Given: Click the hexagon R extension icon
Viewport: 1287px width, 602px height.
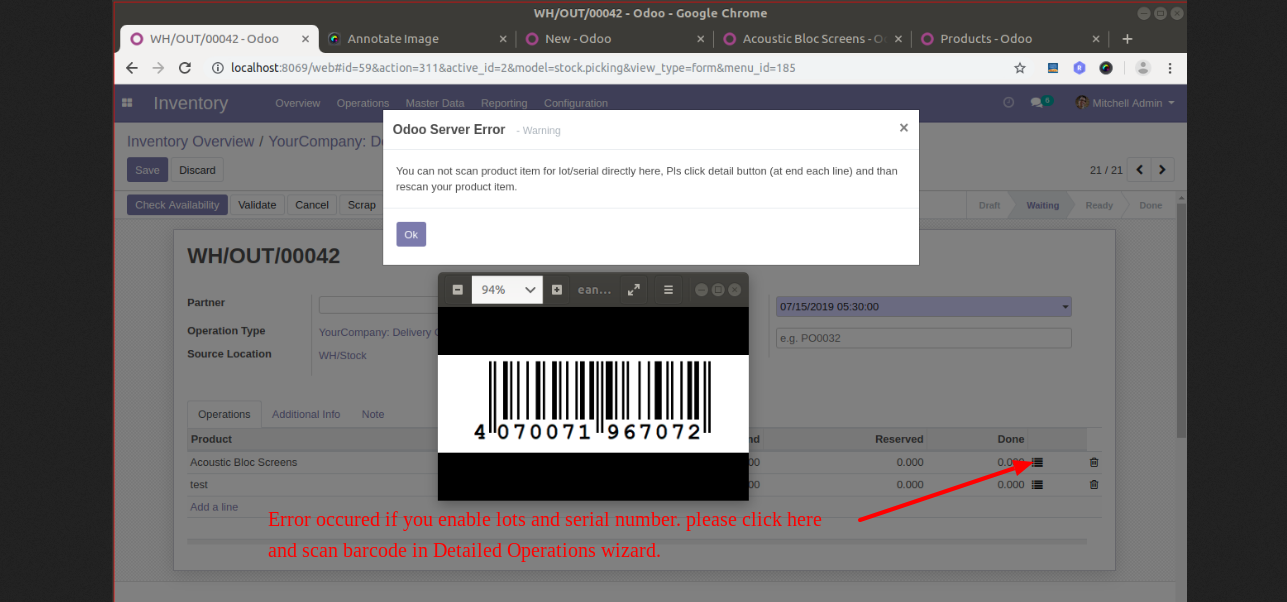Looking at the screenshot, I should (1079, 68).
